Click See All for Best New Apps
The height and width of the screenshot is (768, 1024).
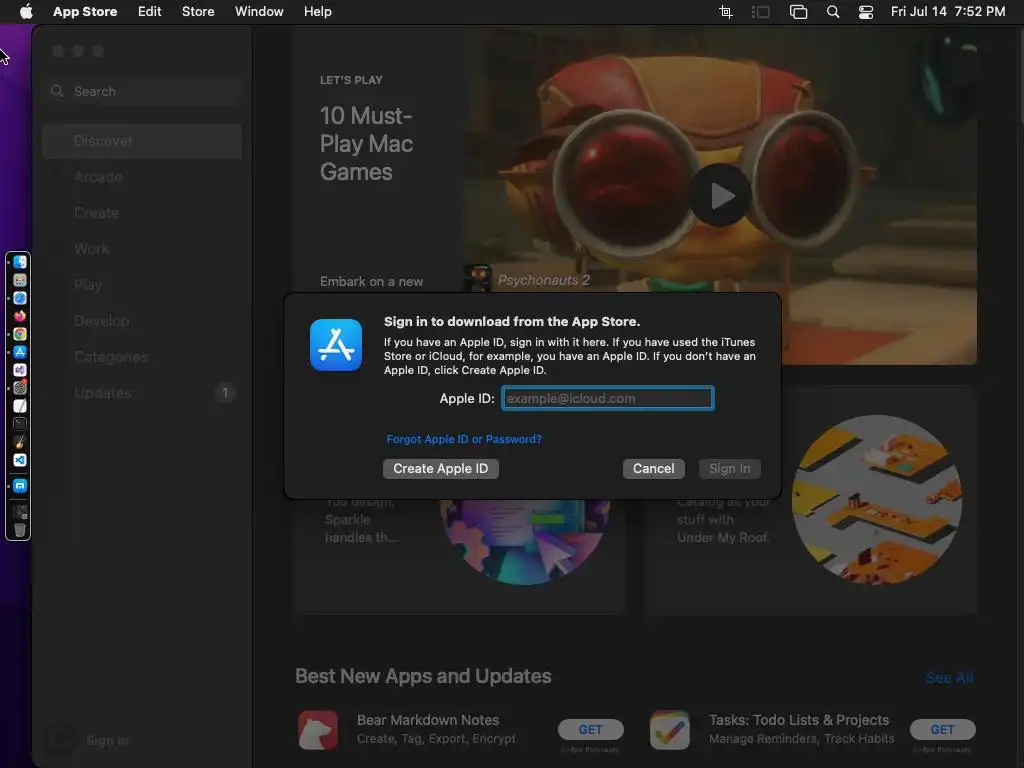[x=950, y=678]
